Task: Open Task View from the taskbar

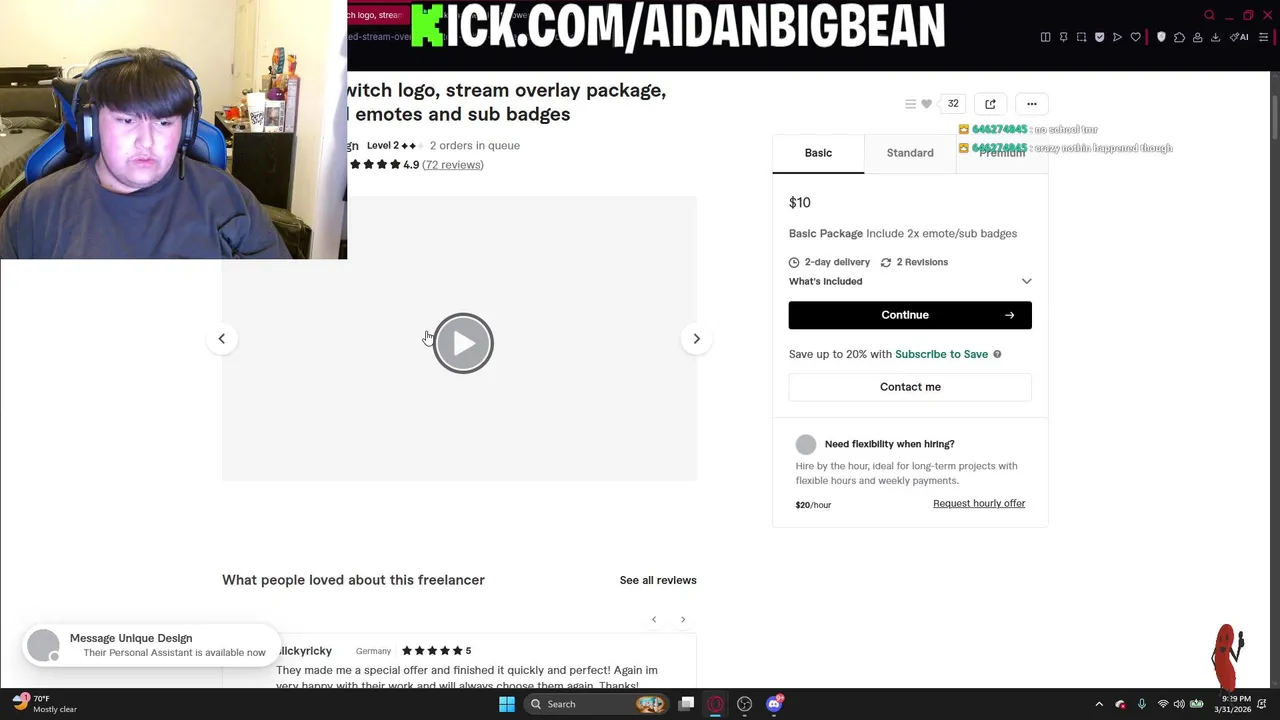Action: (686, 704)
